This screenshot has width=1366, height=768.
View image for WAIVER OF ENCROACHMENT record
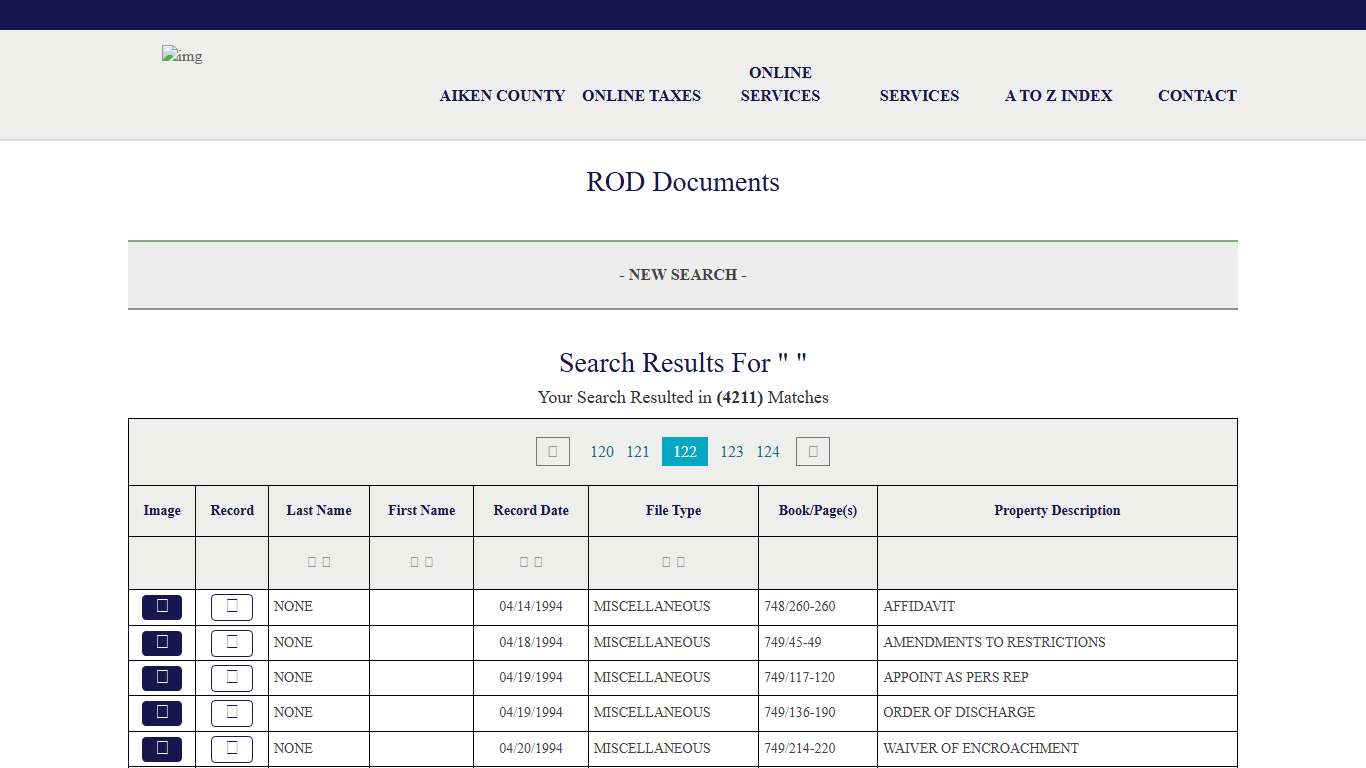pos(161,748)
